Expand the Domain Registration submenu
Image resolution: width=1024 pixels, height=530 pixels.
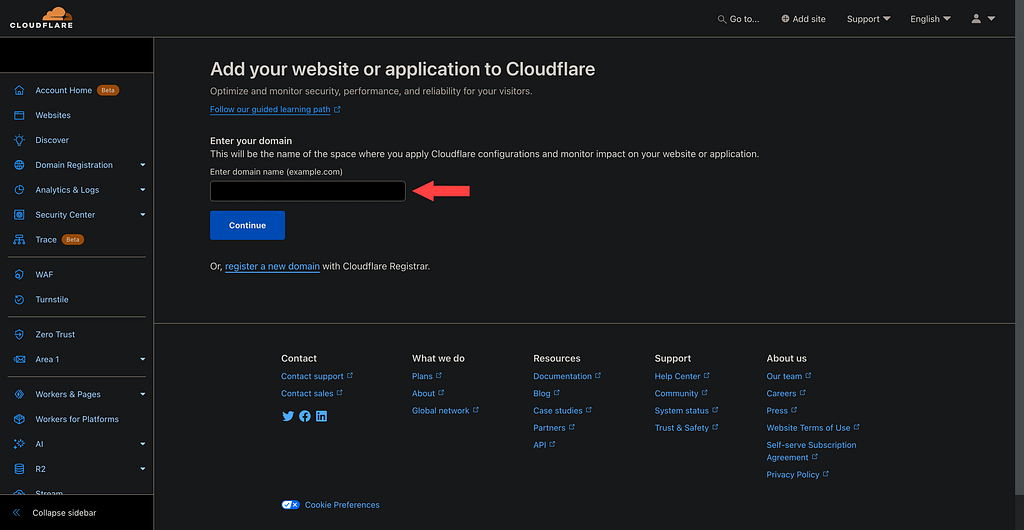click(x=142, y=165)
